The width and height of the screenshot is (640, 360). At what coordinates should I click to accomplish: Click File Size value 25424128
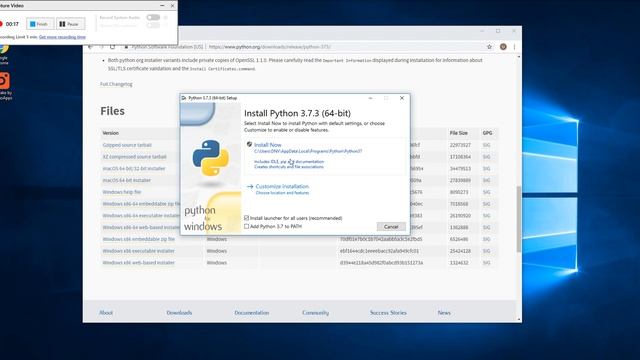[460, 251]
